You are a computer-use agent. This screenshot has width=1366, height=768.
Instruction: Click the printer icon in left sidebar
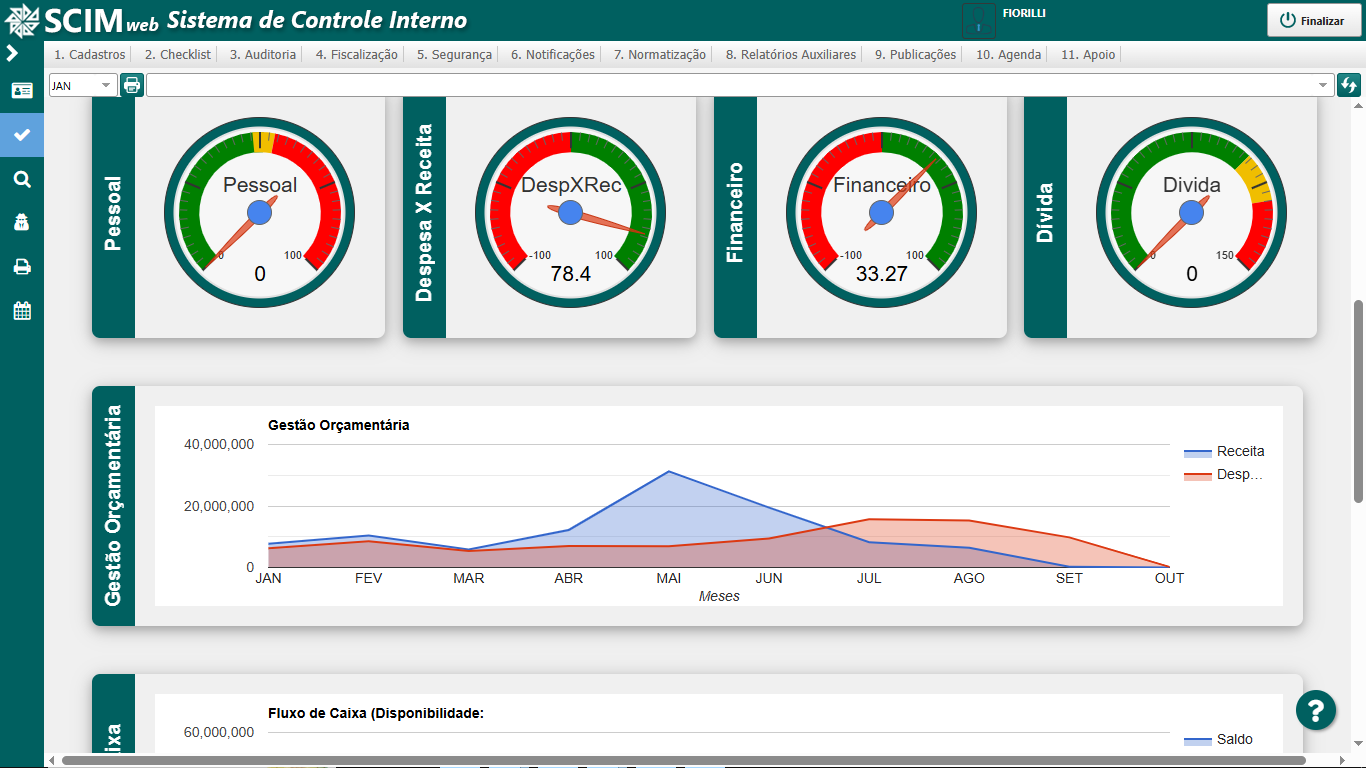[x=22, y=266]
